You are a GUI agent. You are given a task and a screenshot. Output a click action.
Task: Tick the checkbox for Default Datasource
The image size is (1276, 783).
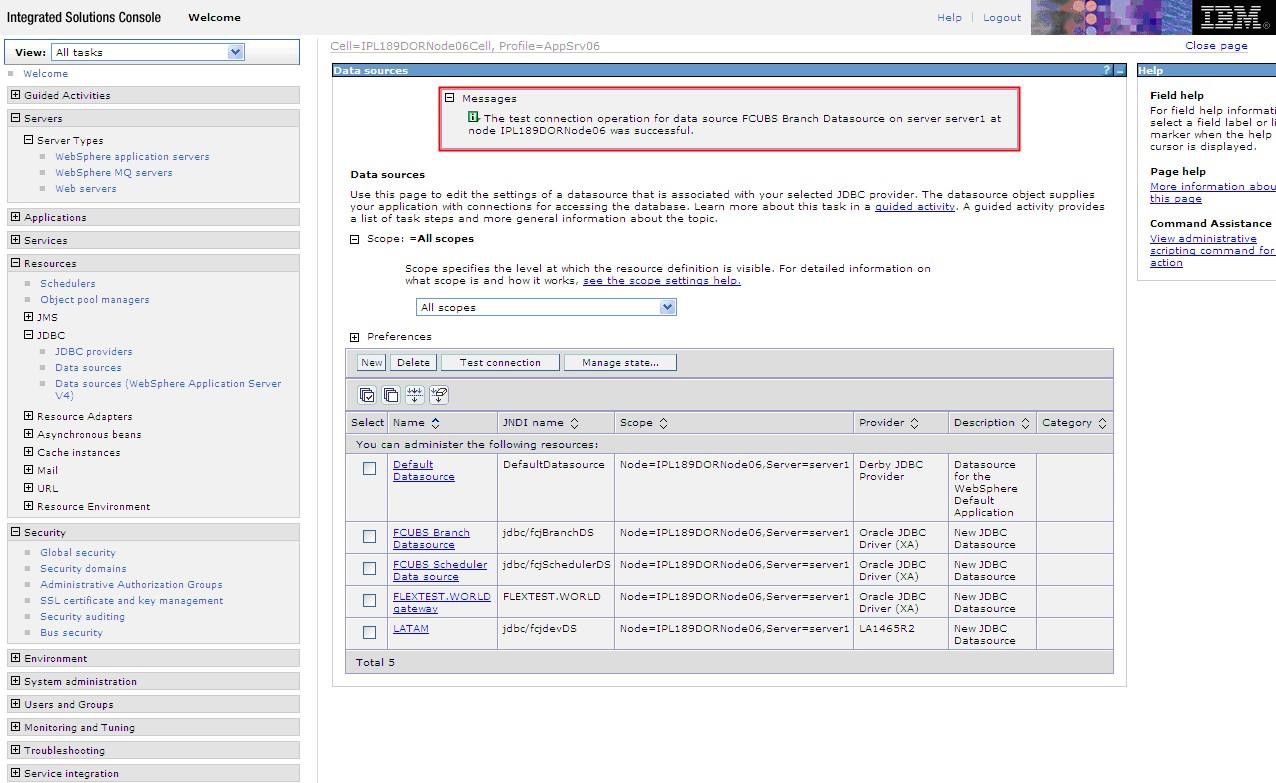click(x=370, y=469)
